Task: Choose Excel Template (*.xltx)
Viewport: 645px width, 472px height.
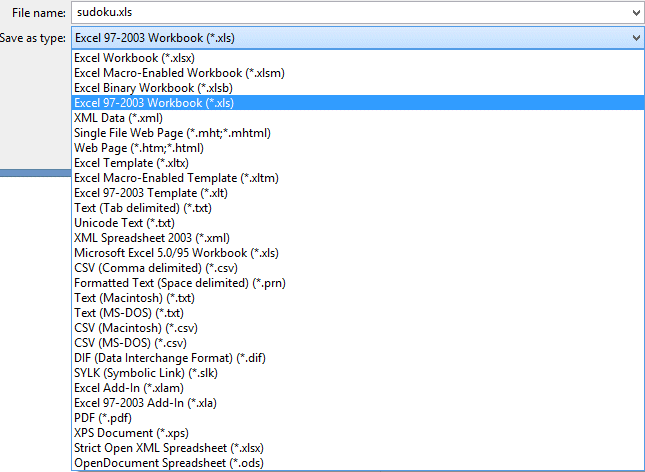Action: click(x=358, y=163)
